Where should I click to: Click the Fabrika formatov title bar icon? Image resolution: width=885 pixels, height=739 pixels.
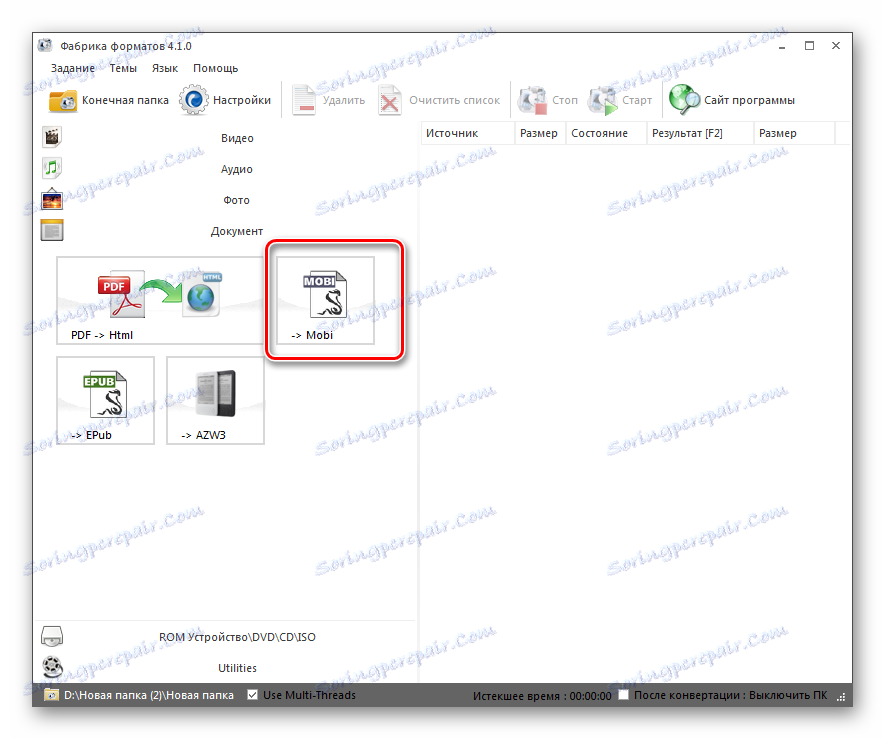tap(45, 45)
